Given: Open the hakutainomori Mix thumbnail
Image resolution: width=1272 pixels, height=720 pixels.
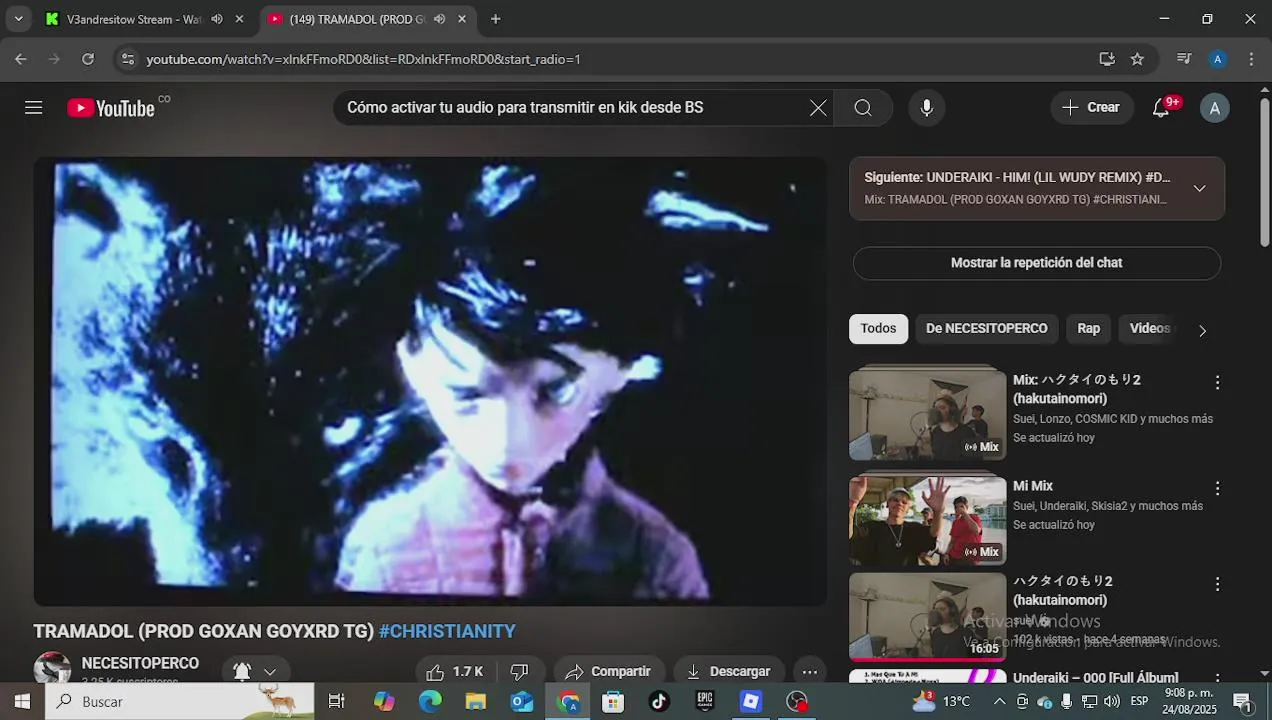Looking at the screenshot, I should click(x=927, y=415).
